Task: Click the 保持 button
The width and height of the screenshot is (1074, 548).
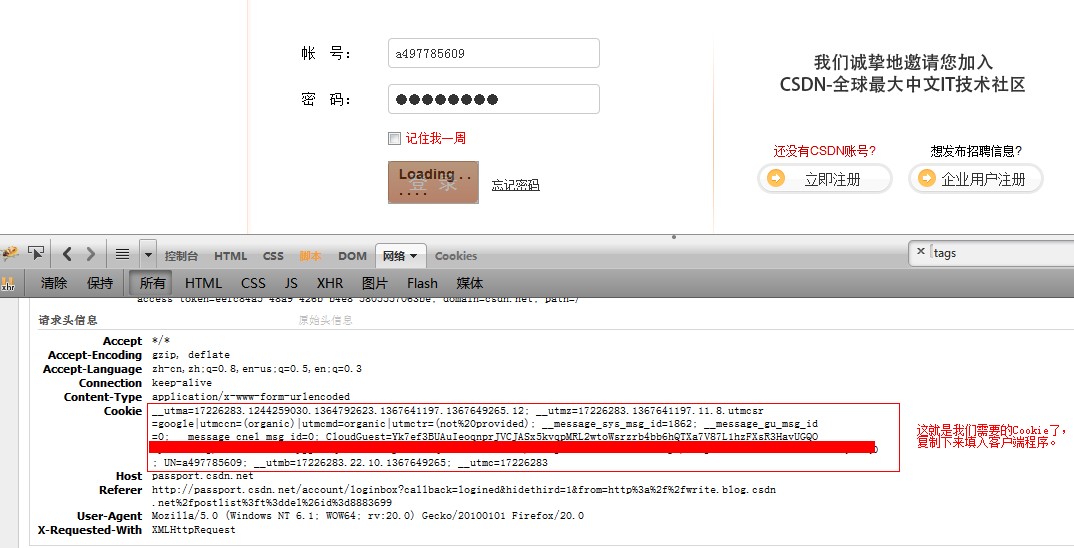Action: click(100, 283)
